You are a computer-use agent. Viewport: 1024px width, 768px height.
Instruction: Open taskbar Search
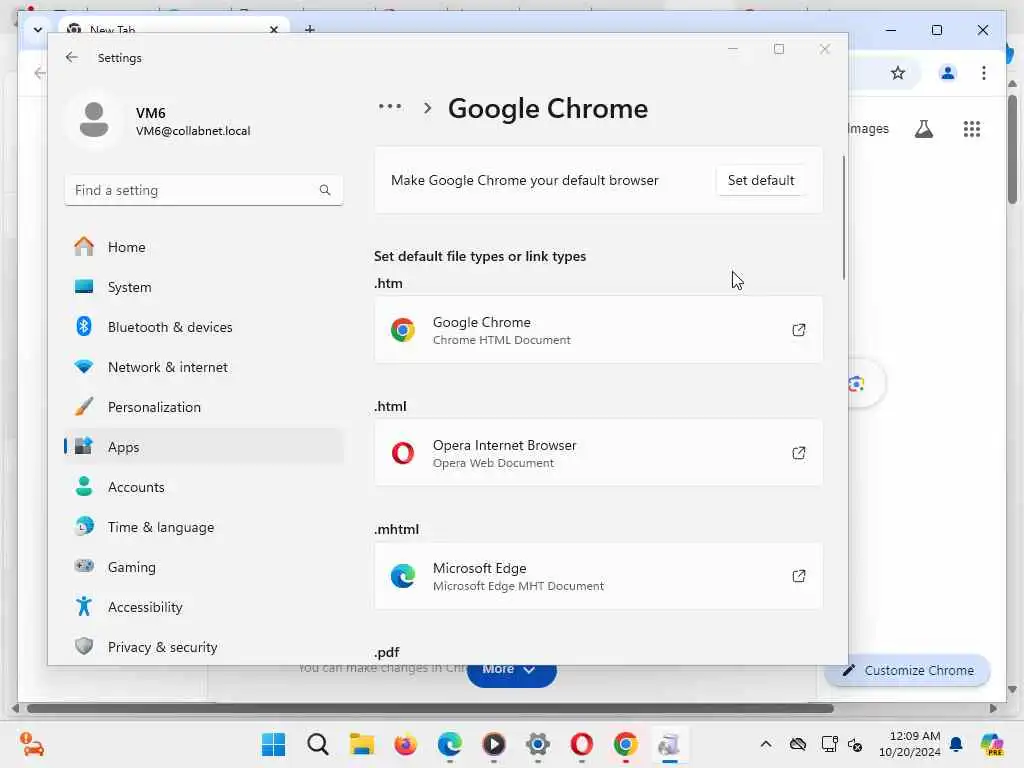point(317,744)
